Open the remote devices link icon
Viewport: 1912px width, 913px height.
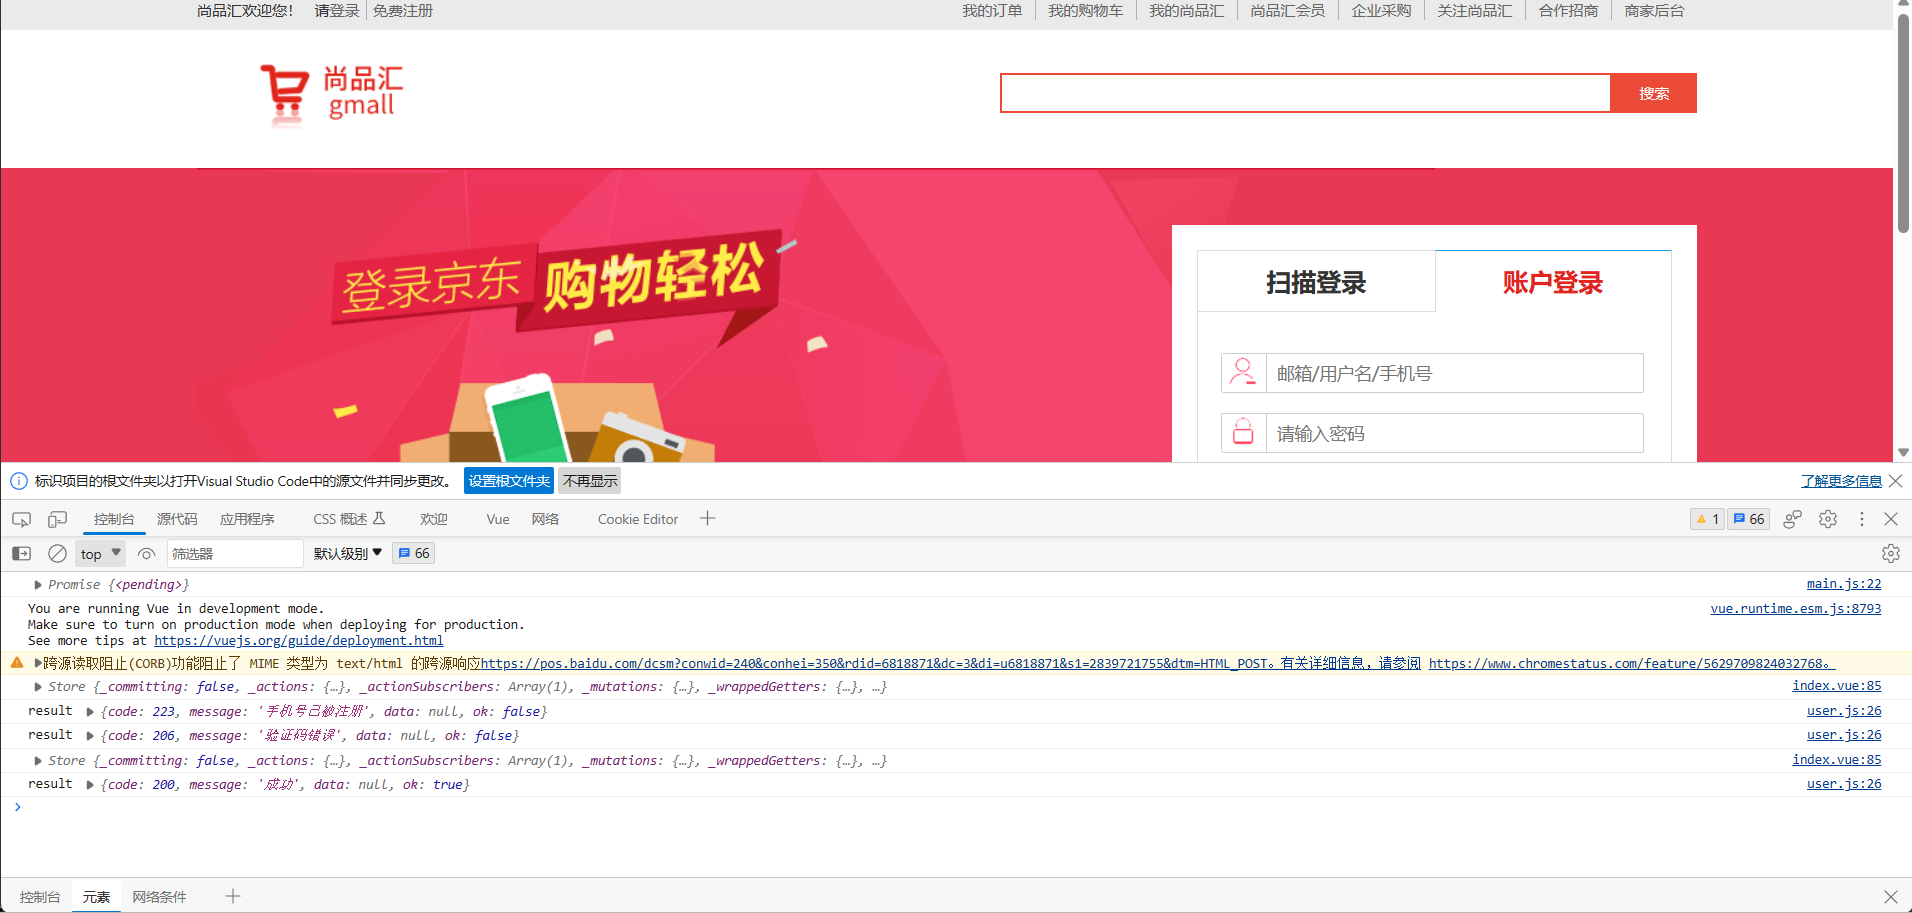pyautogui.click(x=1792, y=519)
